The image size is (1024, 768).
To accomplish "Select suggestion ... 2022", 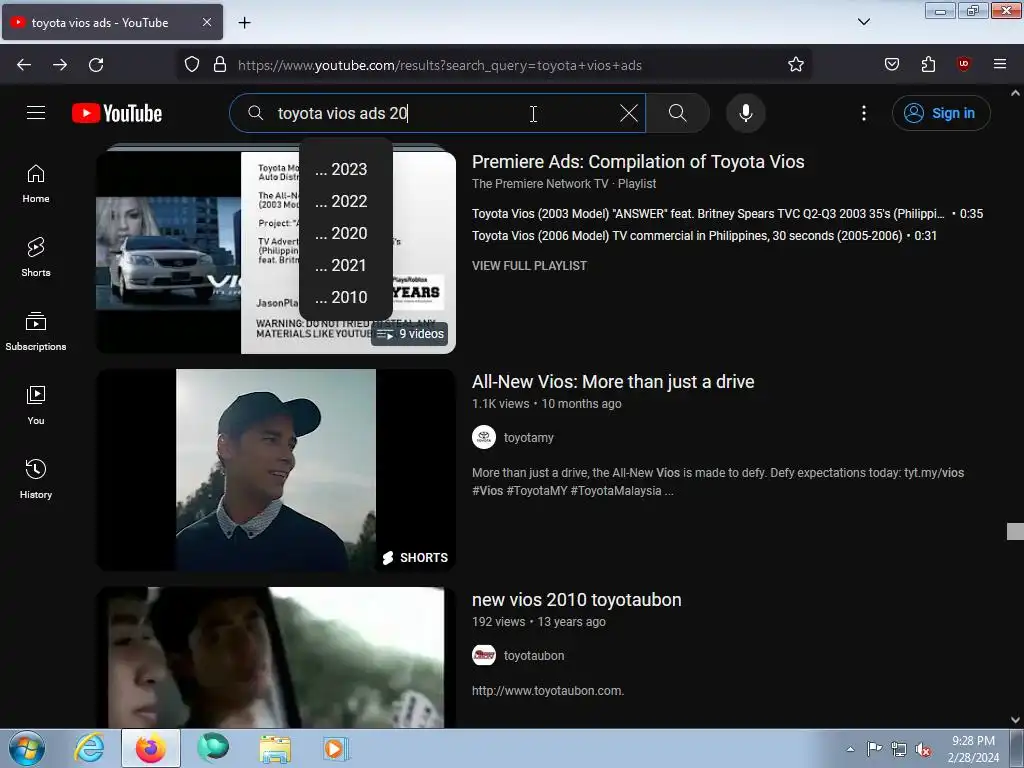I will (x=346, y=202).
